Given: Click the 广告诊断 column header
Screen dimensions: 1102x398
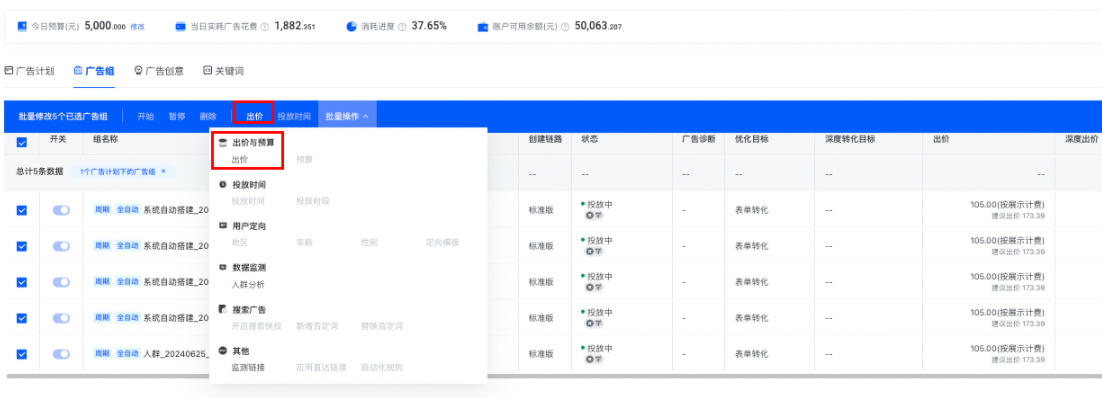Looking at the screenshot, I should click(699, 139).
